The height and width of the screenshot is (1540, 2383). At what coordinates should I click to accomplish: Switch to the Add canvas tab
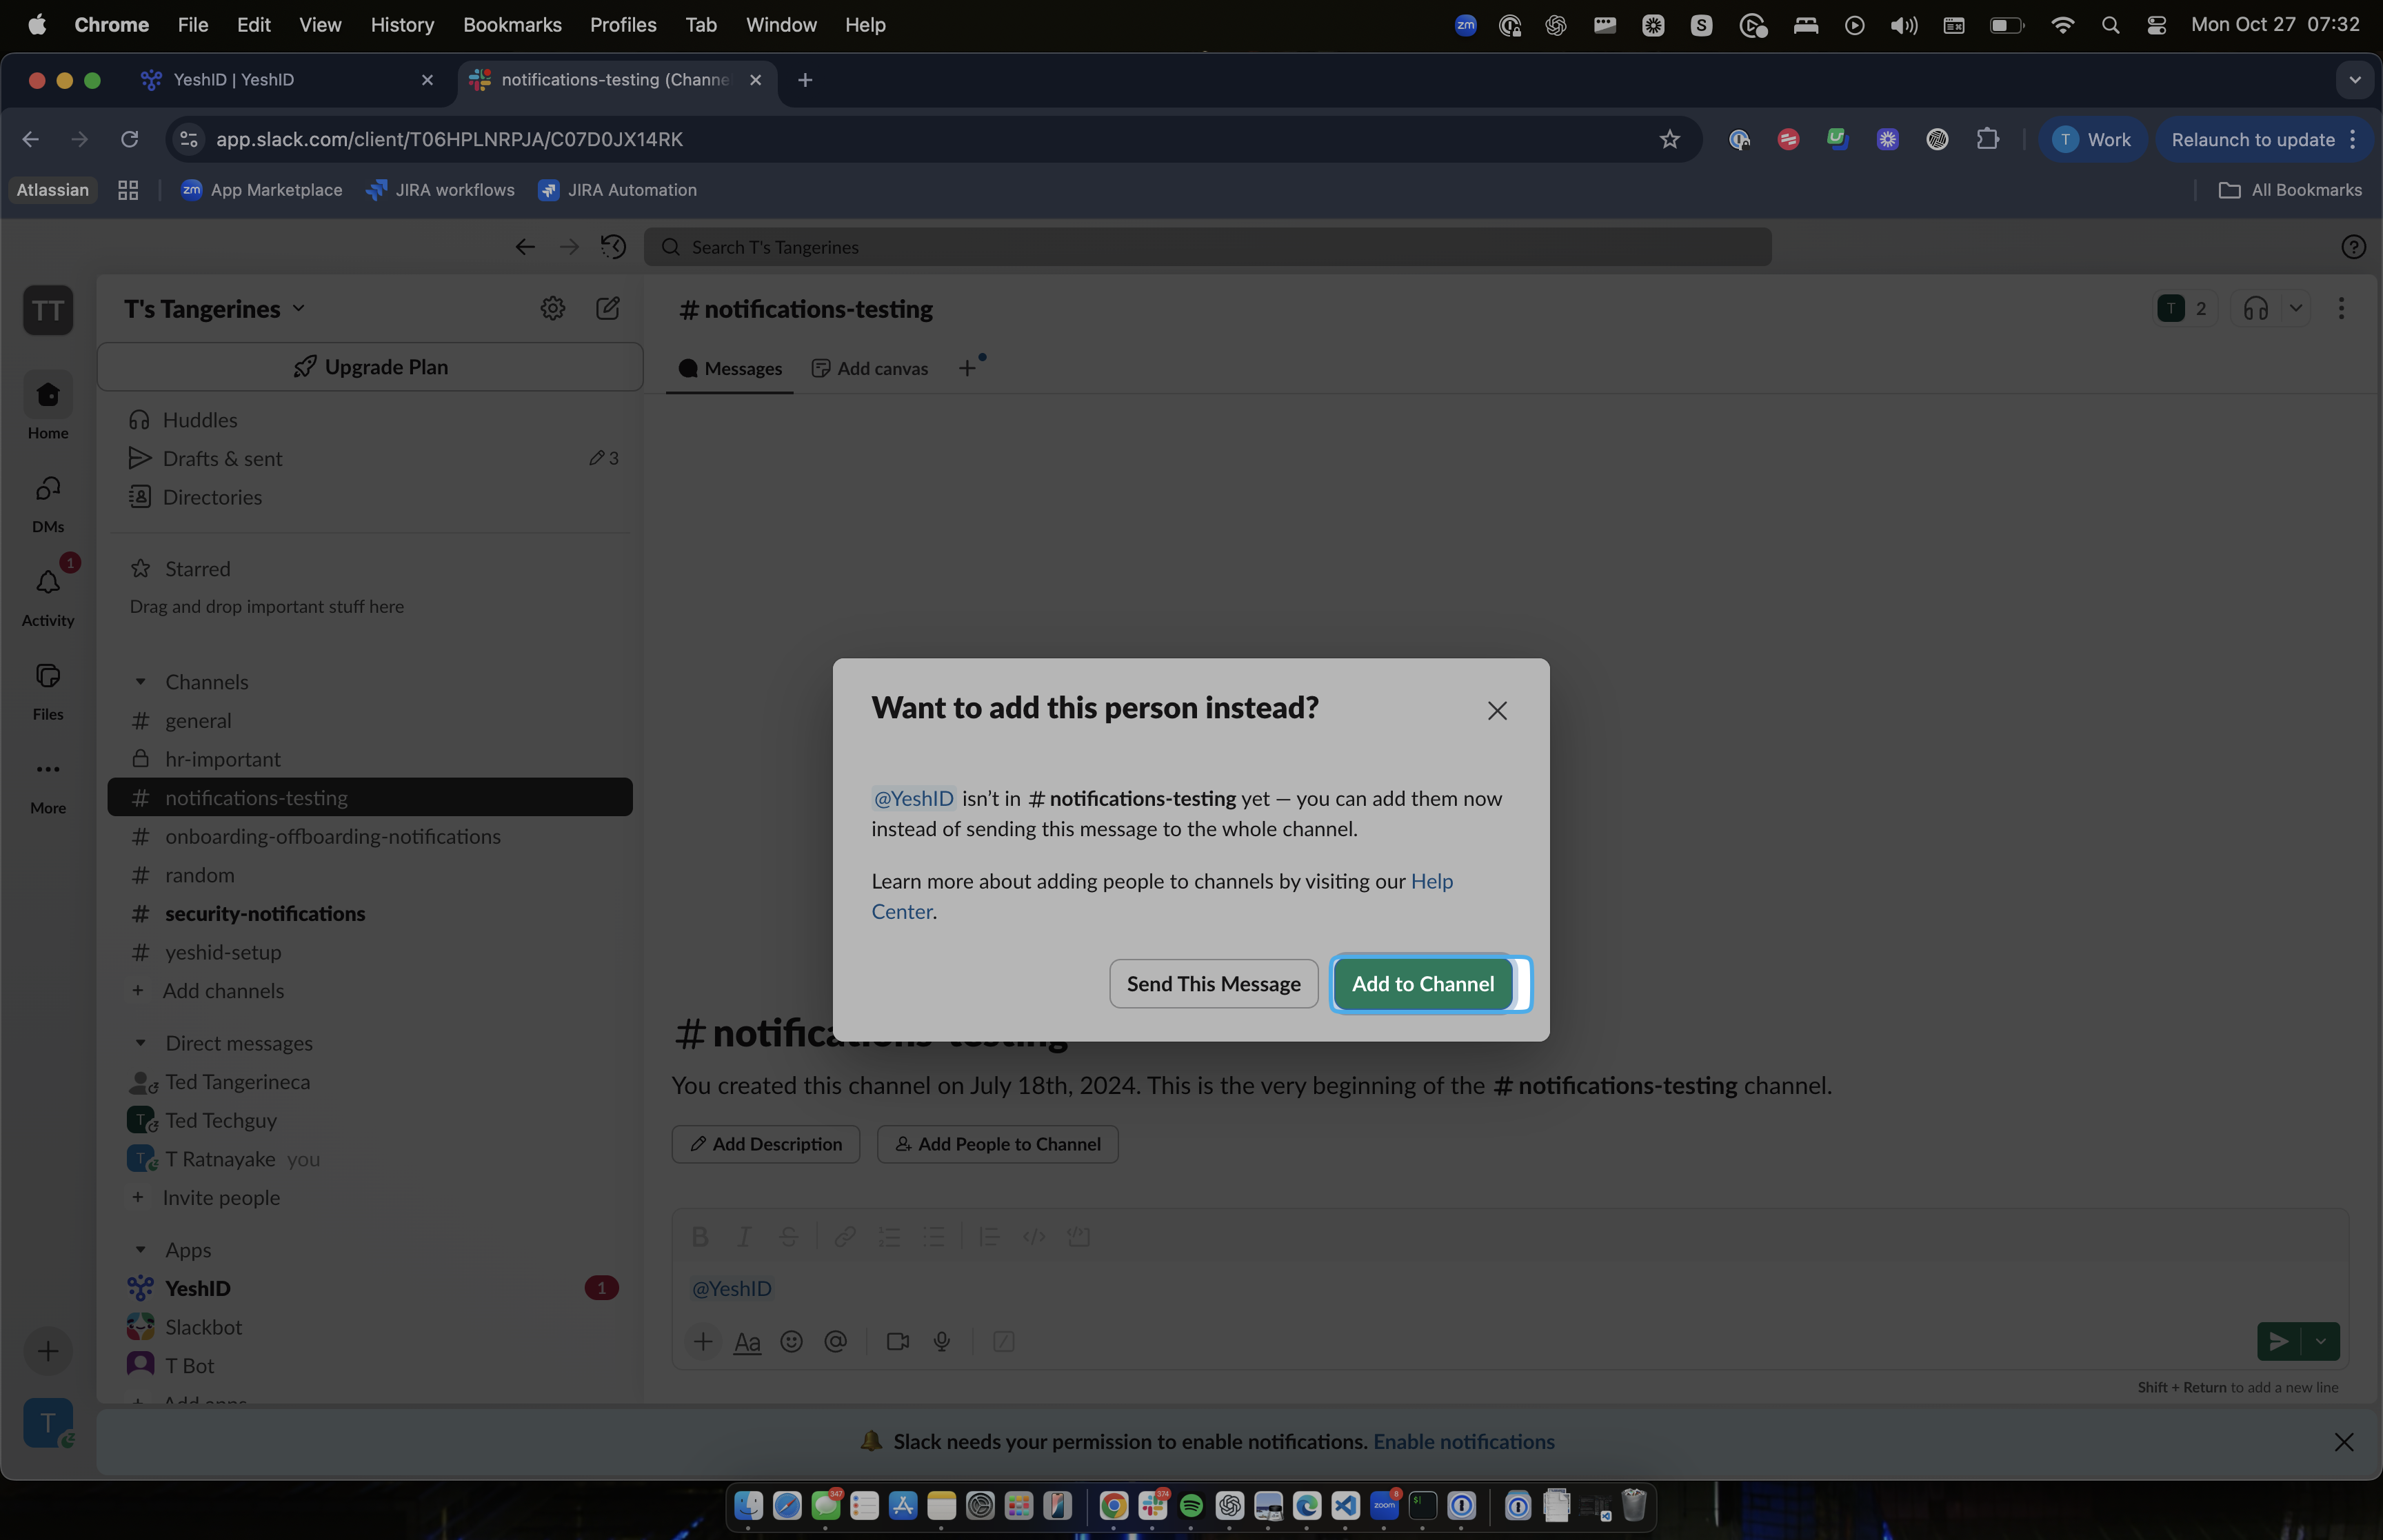tap(870, 368)
